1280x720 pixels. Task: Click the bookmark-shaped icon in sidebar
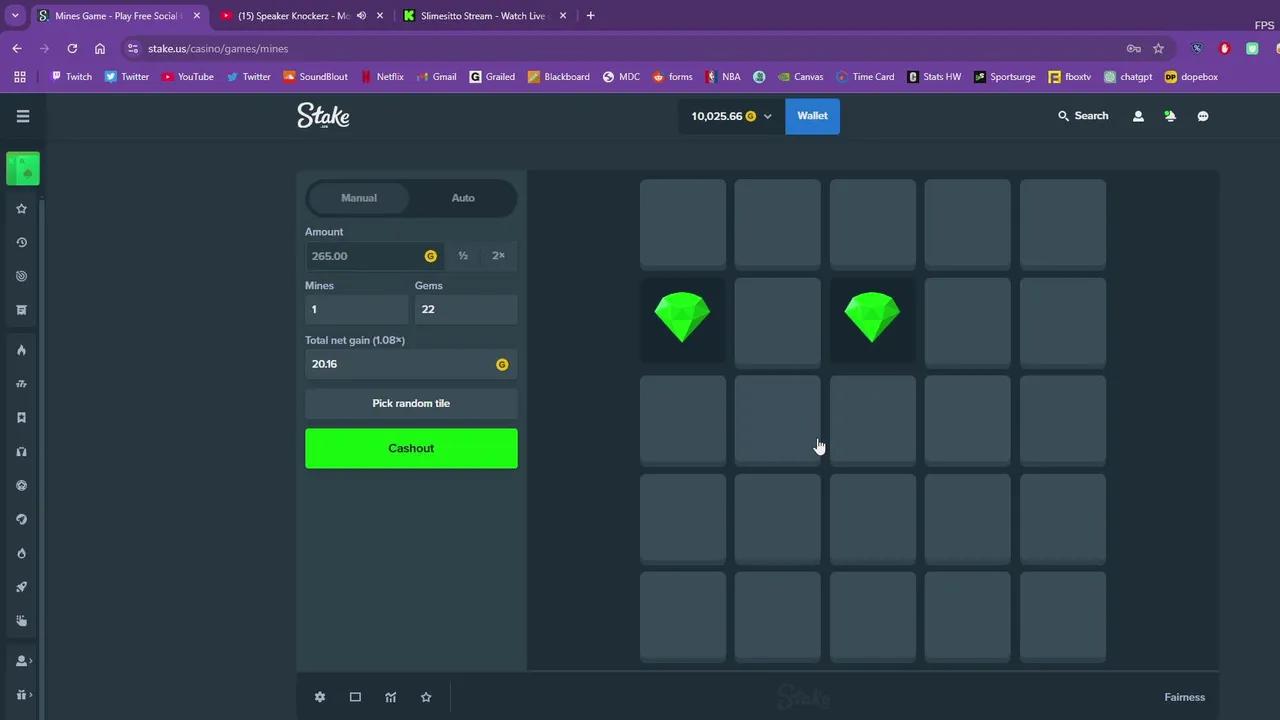21,418
